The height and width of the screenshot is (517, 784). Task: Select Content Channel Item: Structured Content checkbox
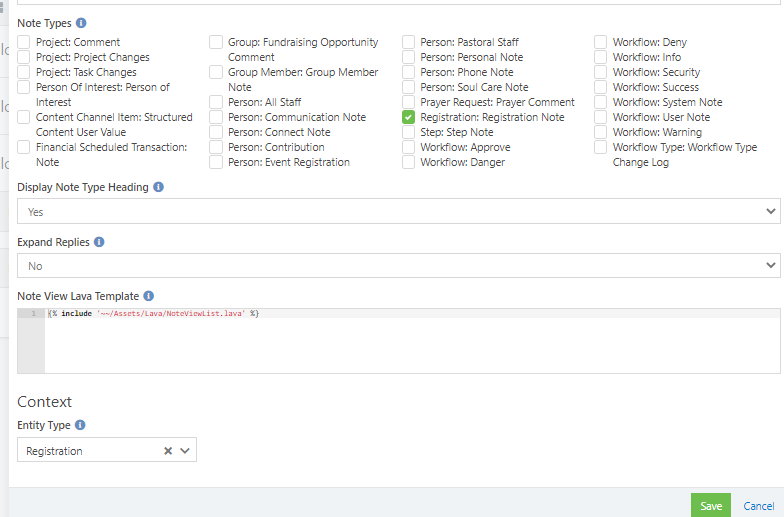[x=24, y=117]
